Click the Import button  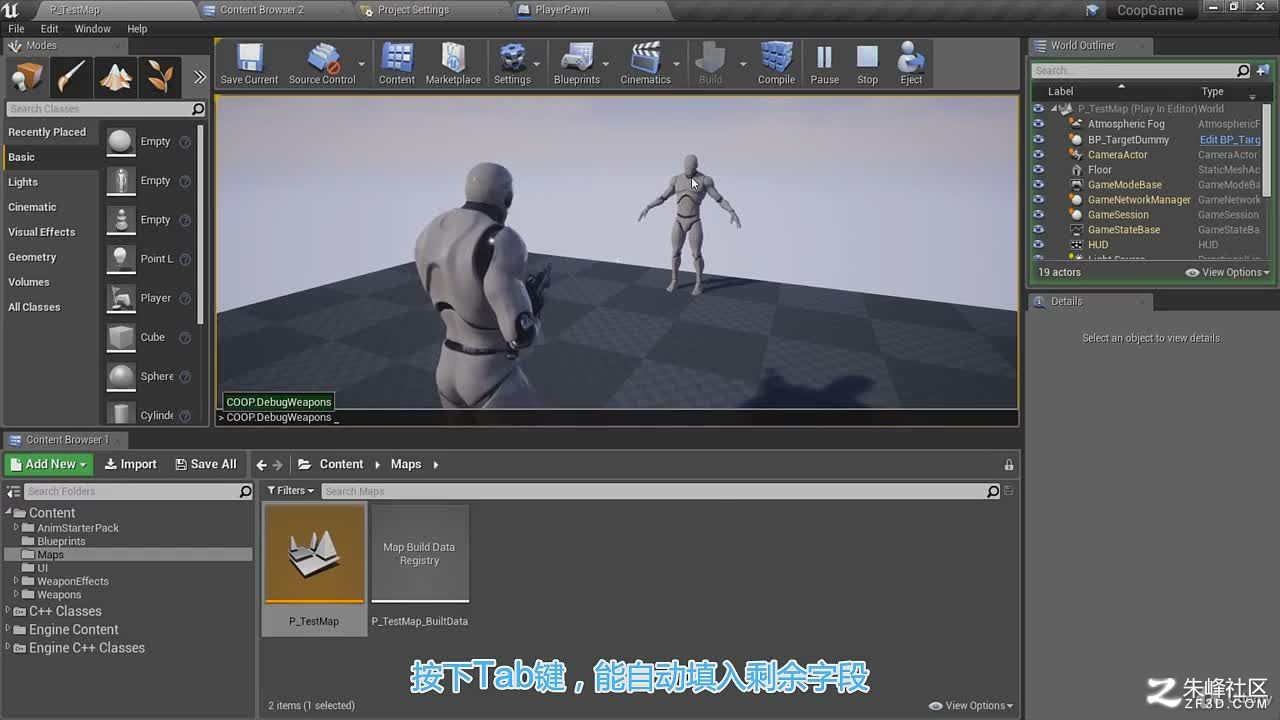130,464
